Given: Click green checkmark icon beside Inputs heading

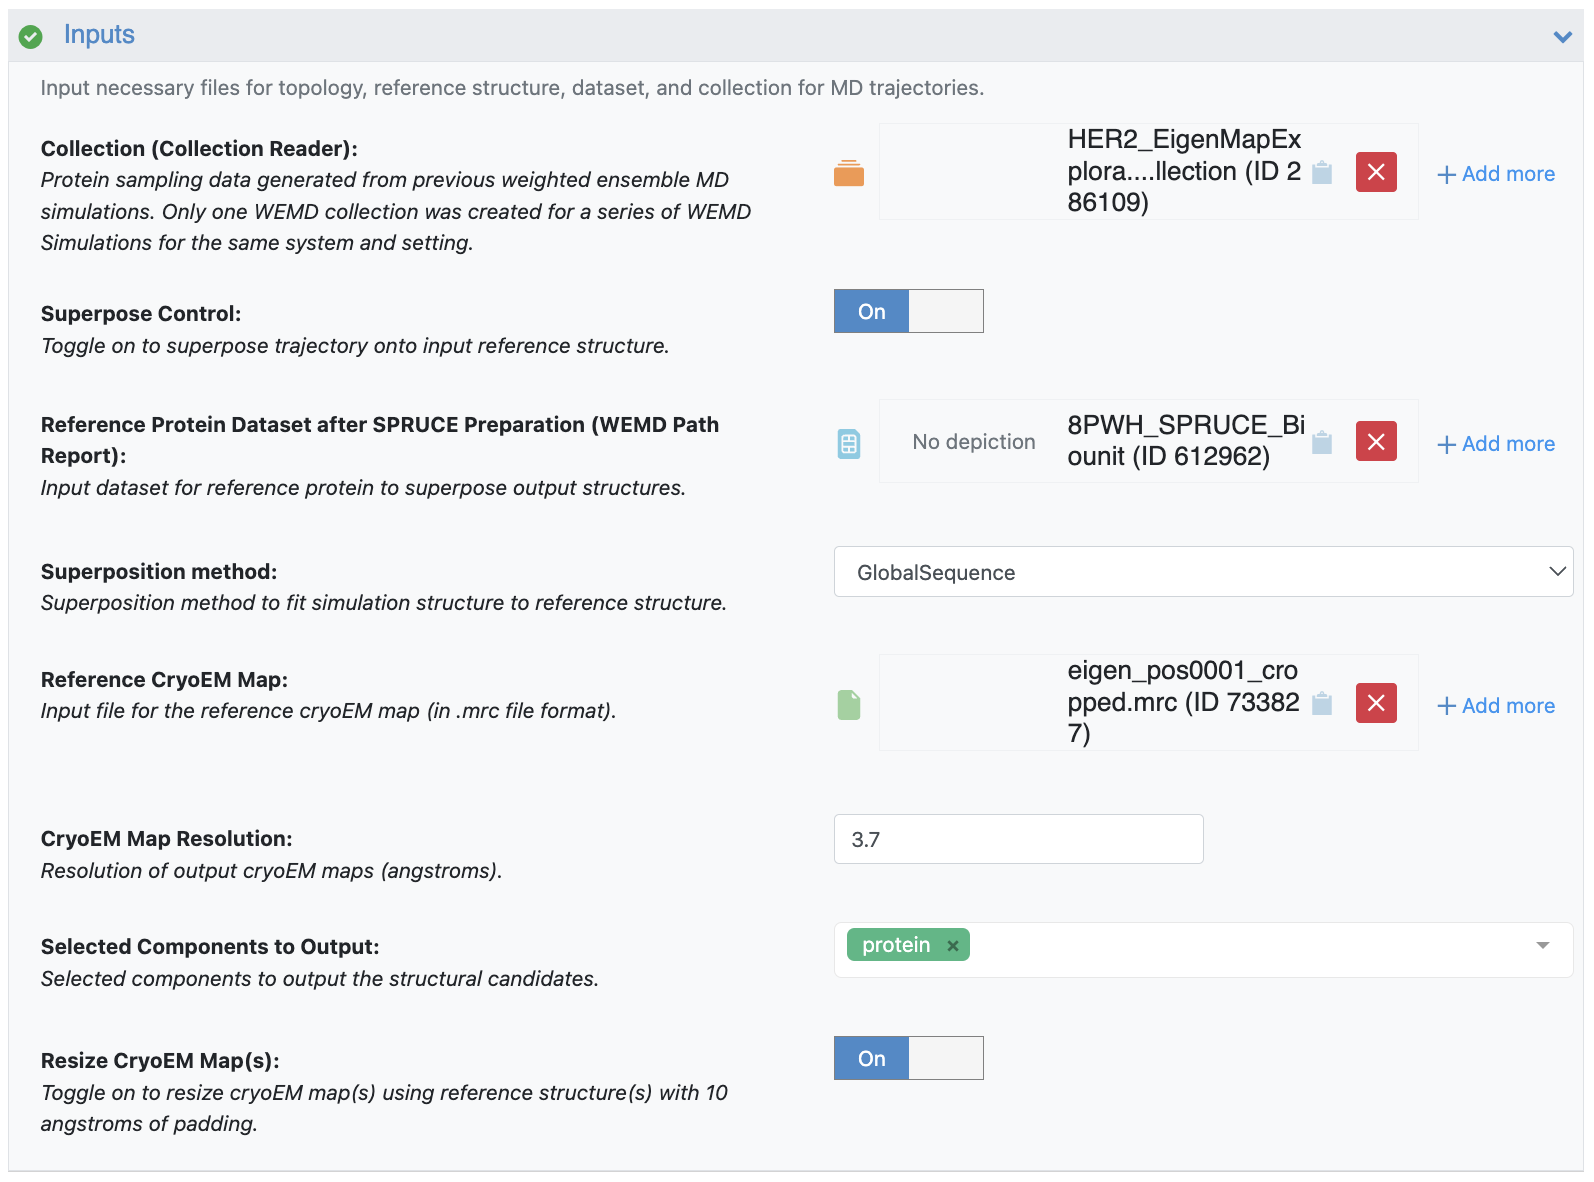Looking at the screenshot, I should (31, 36).
